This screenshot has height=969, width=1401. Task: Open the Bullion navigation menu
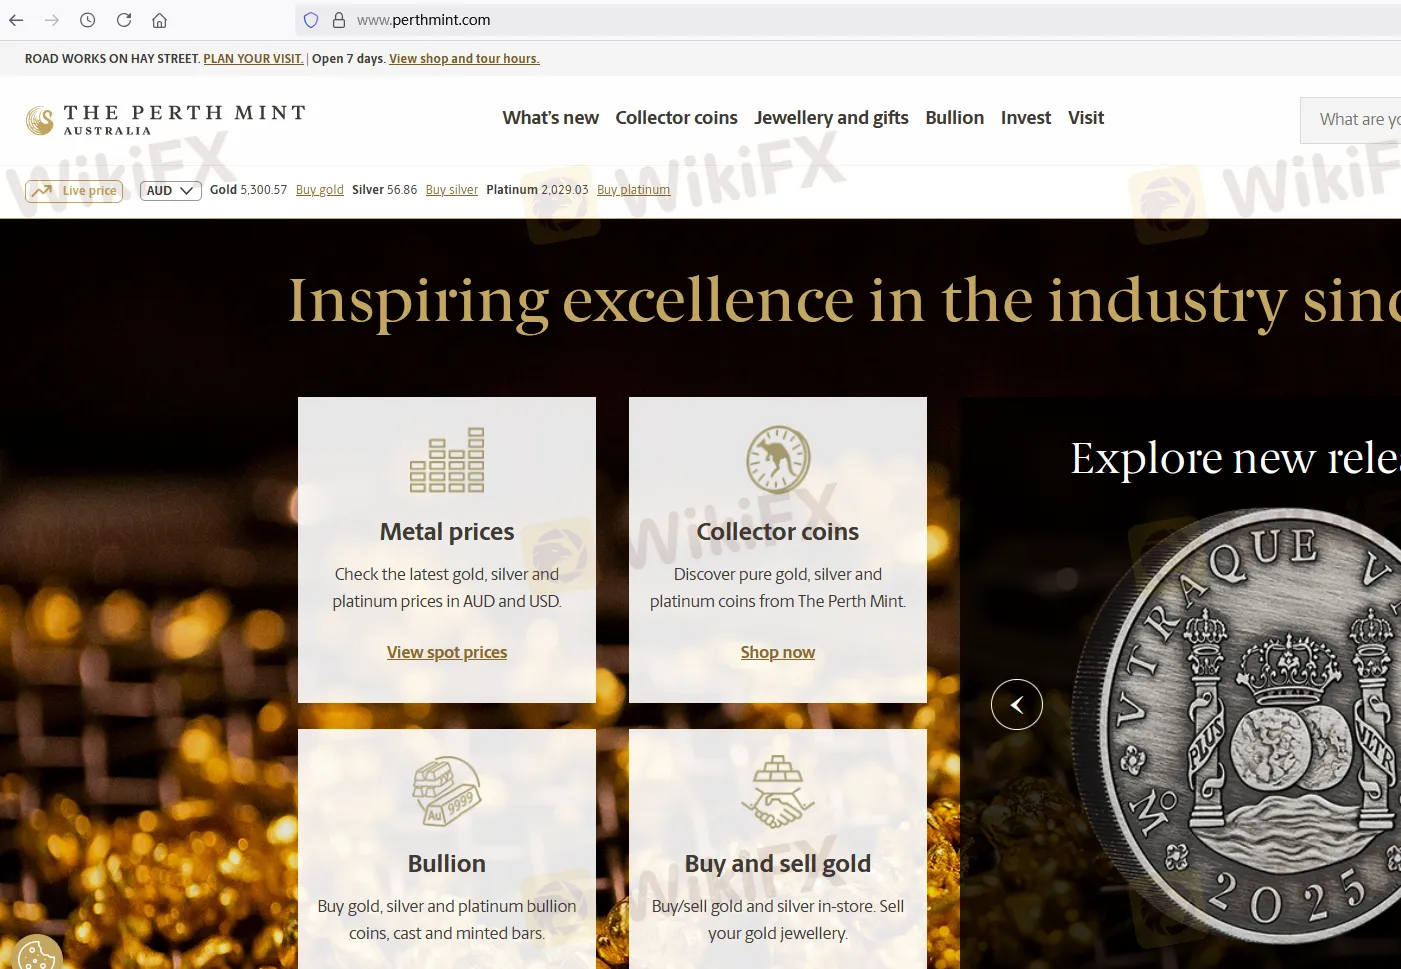[x=954, y=118]
